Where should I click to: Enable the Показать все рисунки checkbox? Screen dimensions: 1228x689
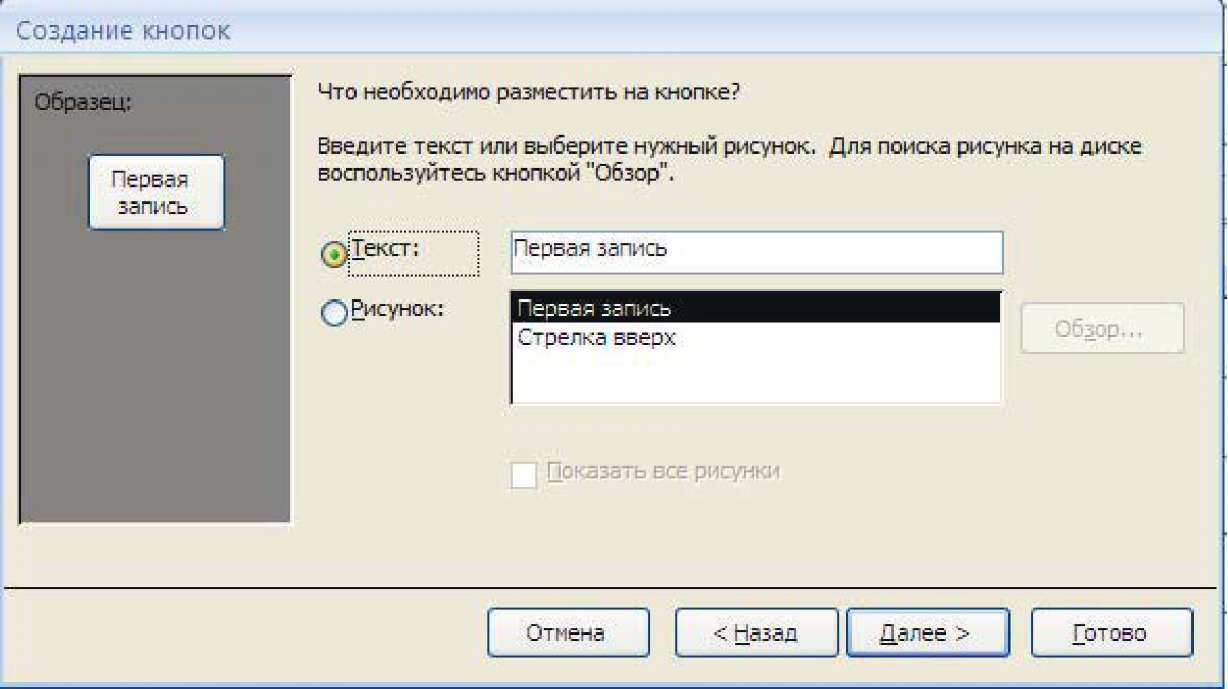click(523, 474)
